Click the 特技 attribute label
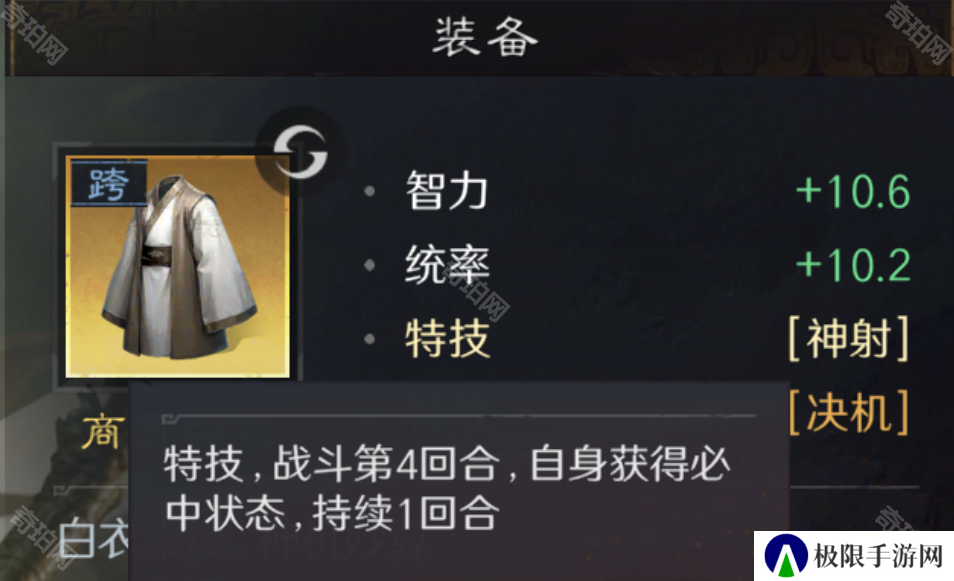The width and height of the screenshot is (954, 581). click(447, 339)
